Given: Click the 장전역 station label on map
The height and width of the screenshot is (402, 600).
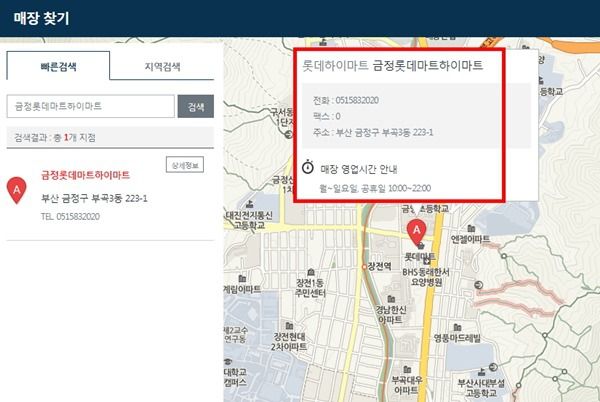Looking at the screenshot, I should [379, 266].
